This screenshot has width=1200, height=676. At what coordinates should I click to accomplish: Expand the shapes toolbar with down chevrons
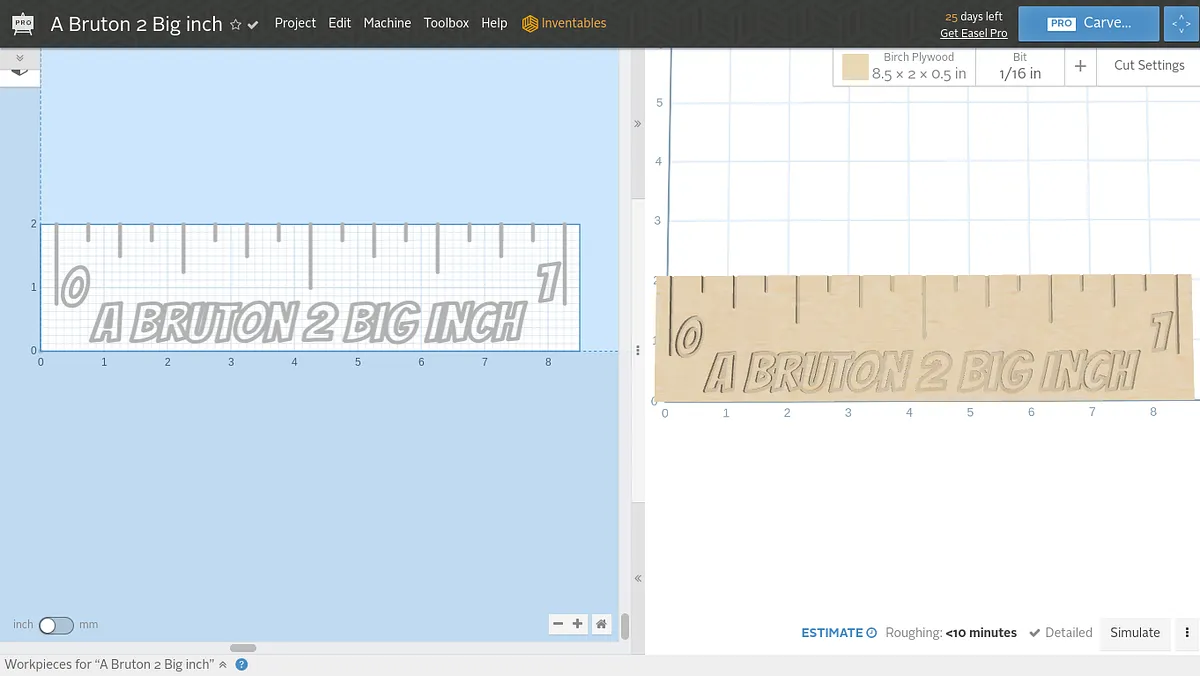(x=19, y=59)
